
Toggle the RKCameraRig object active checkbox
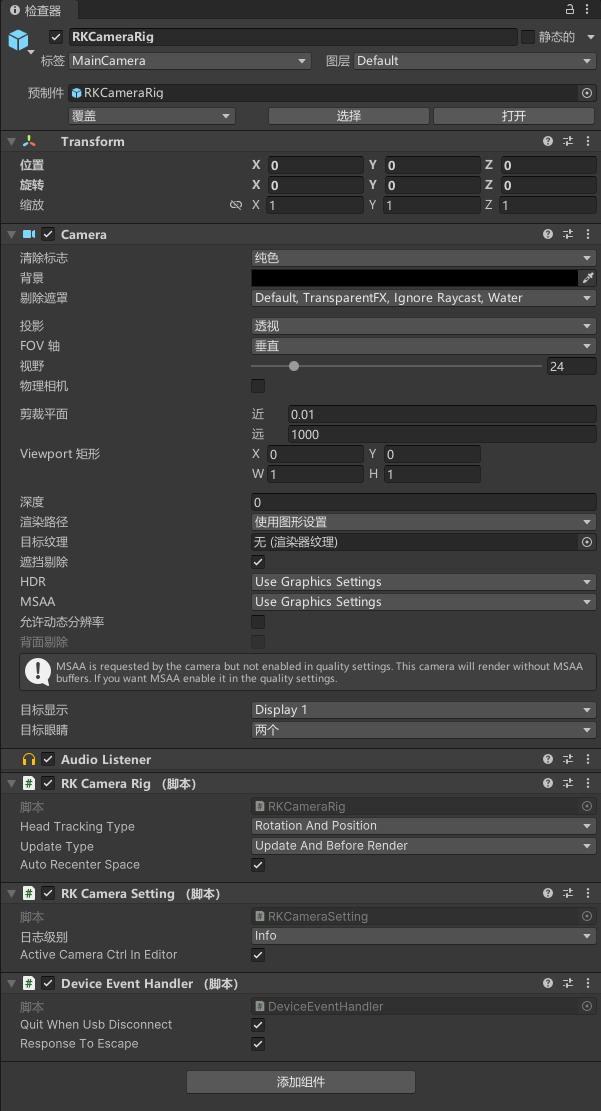[57, 37]
